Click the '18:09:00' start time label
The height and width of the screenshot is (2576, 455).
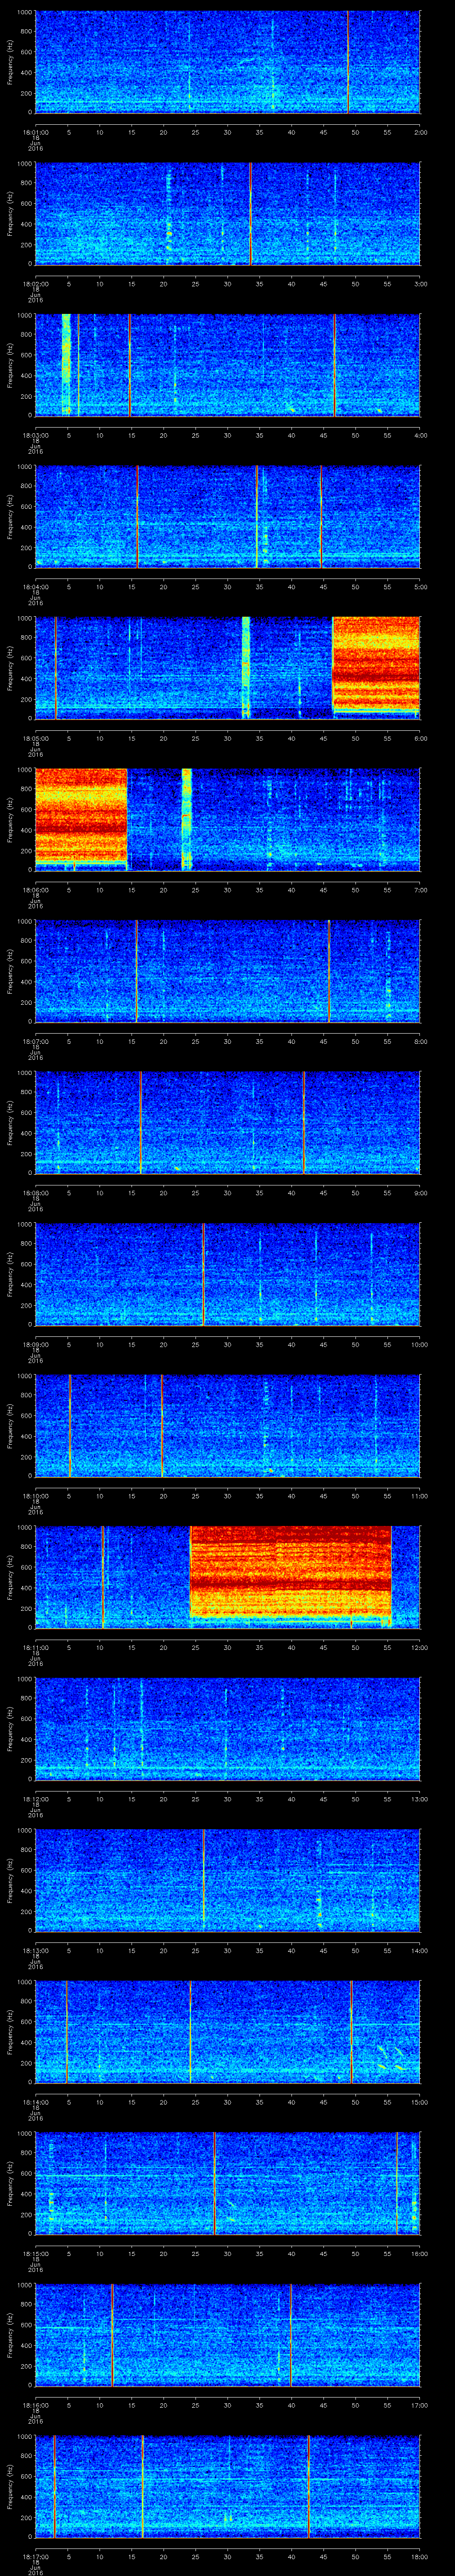(35, 1344)
